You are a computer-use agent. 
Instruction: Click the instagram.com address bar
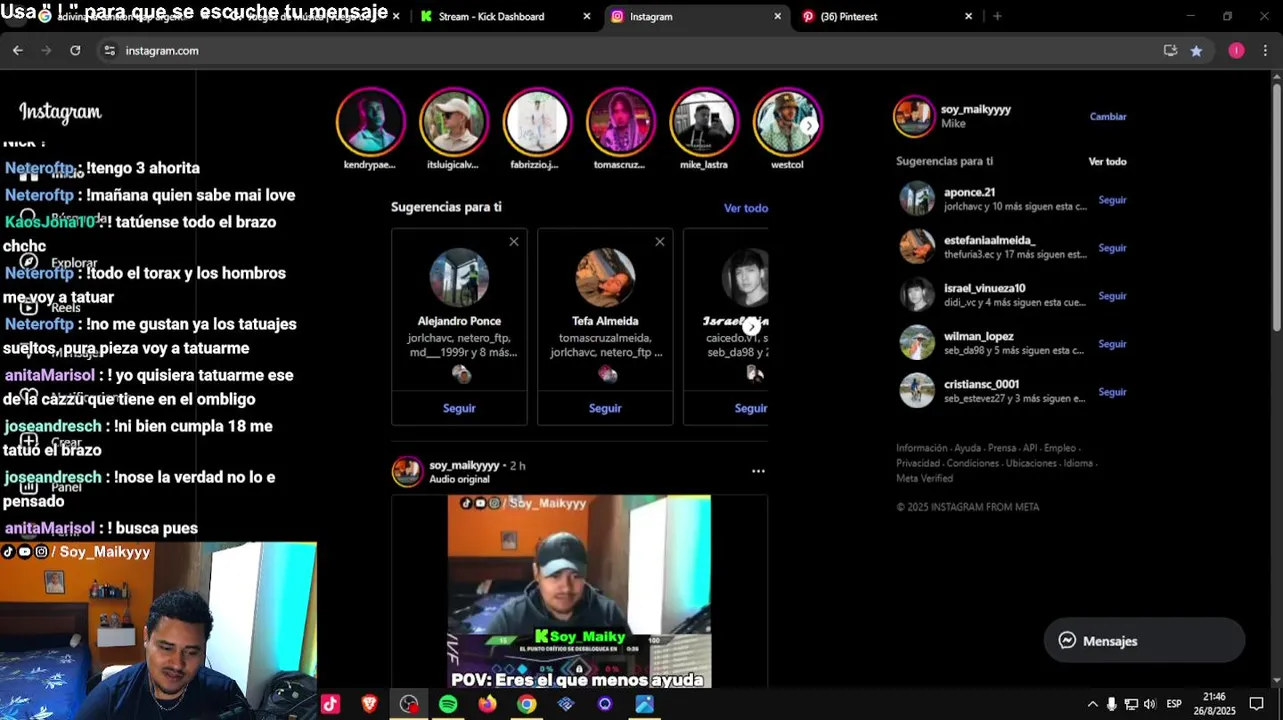(x=630, y=50)
